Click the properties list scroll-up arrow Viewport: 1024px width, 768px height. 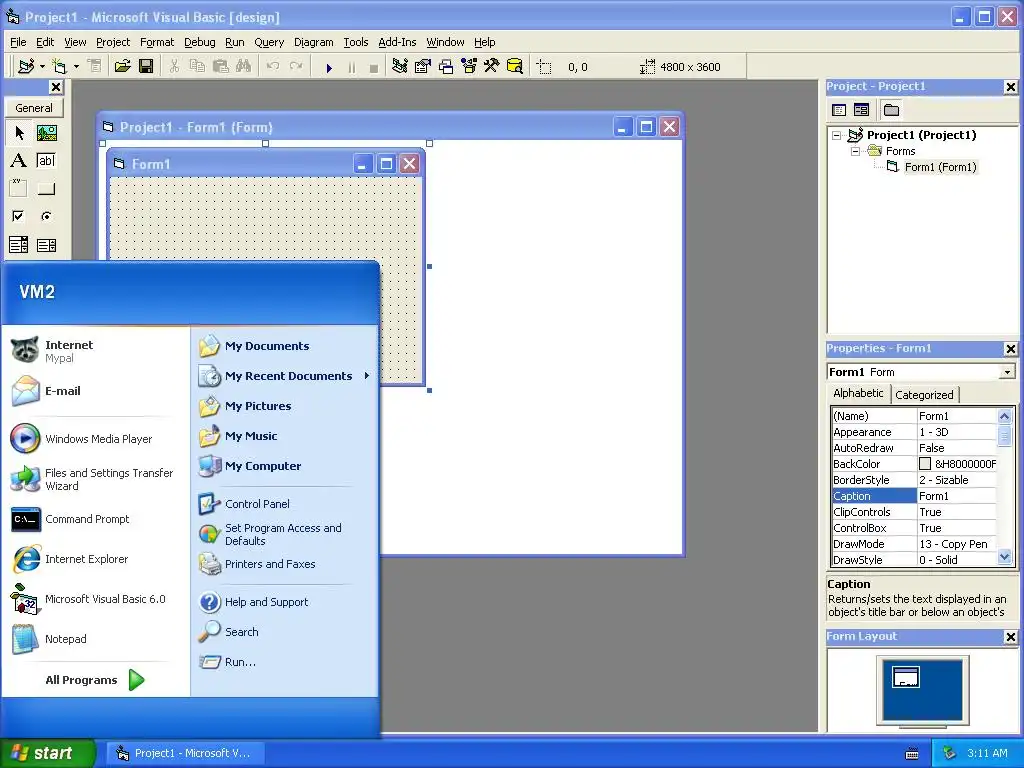coord(1004,416)
